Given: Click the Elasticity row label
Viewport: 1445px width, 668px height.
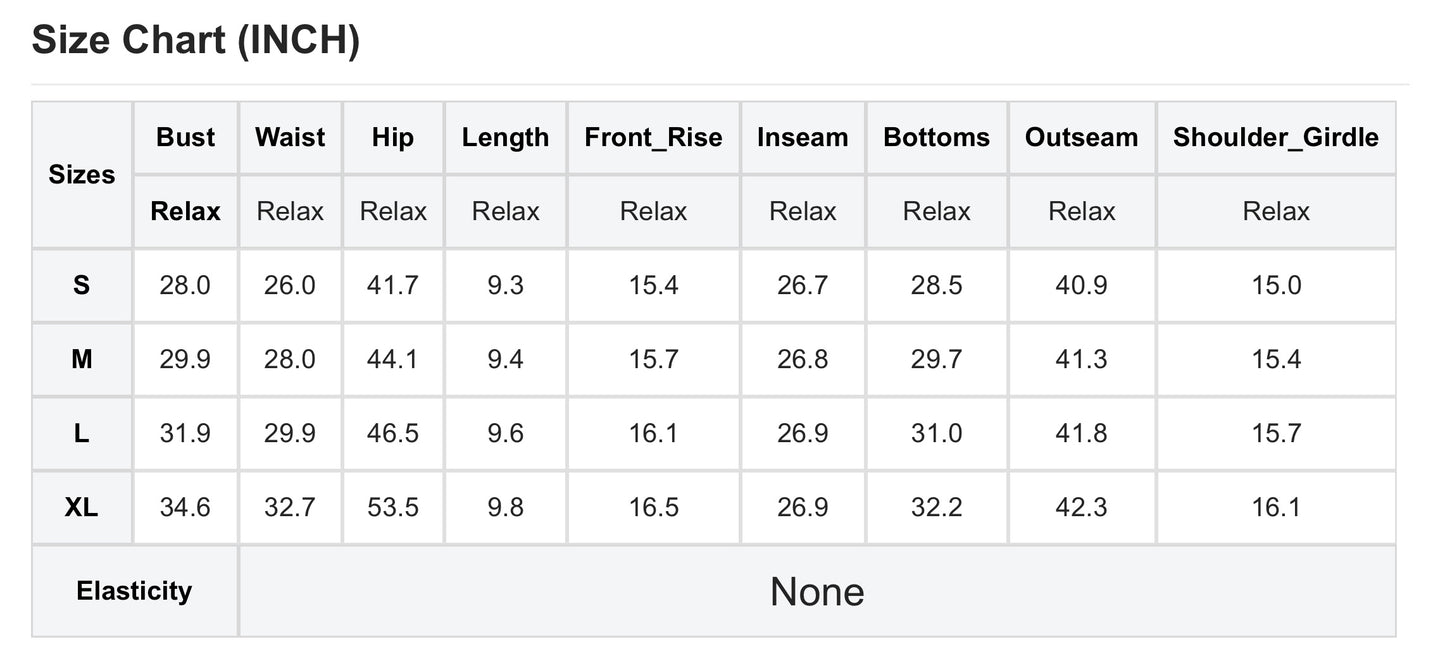Looking at the screenshot, I should click(x=134, y=591).
